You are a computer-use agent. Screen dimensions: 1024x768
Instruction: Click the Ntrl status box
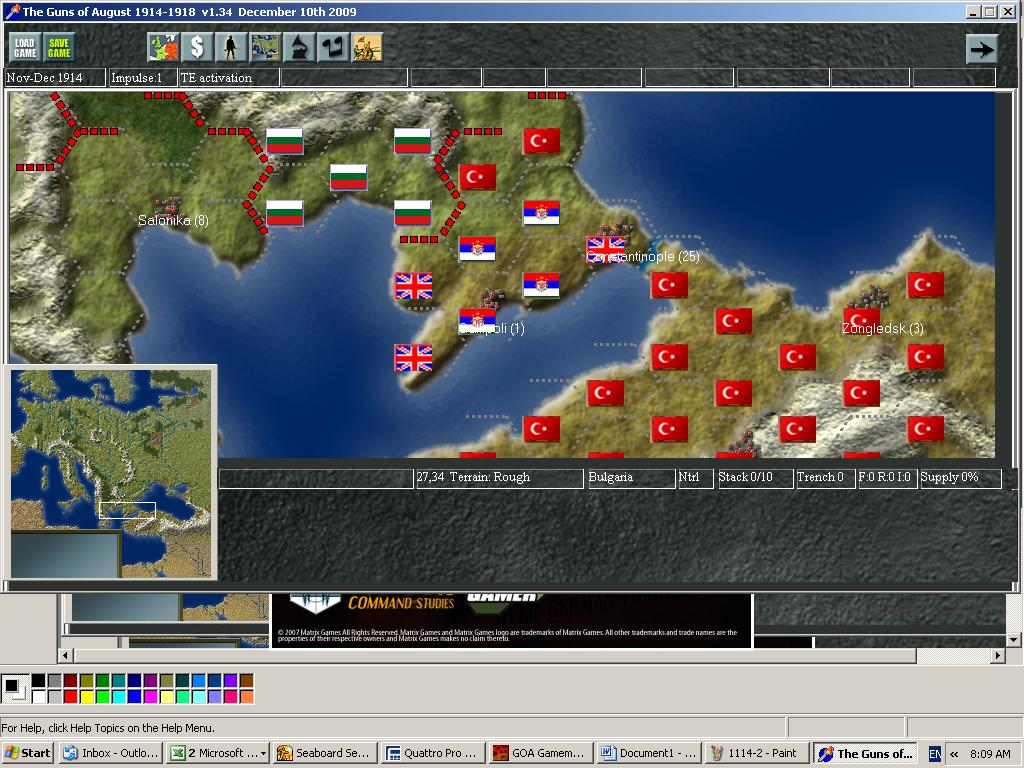(695, 478)
